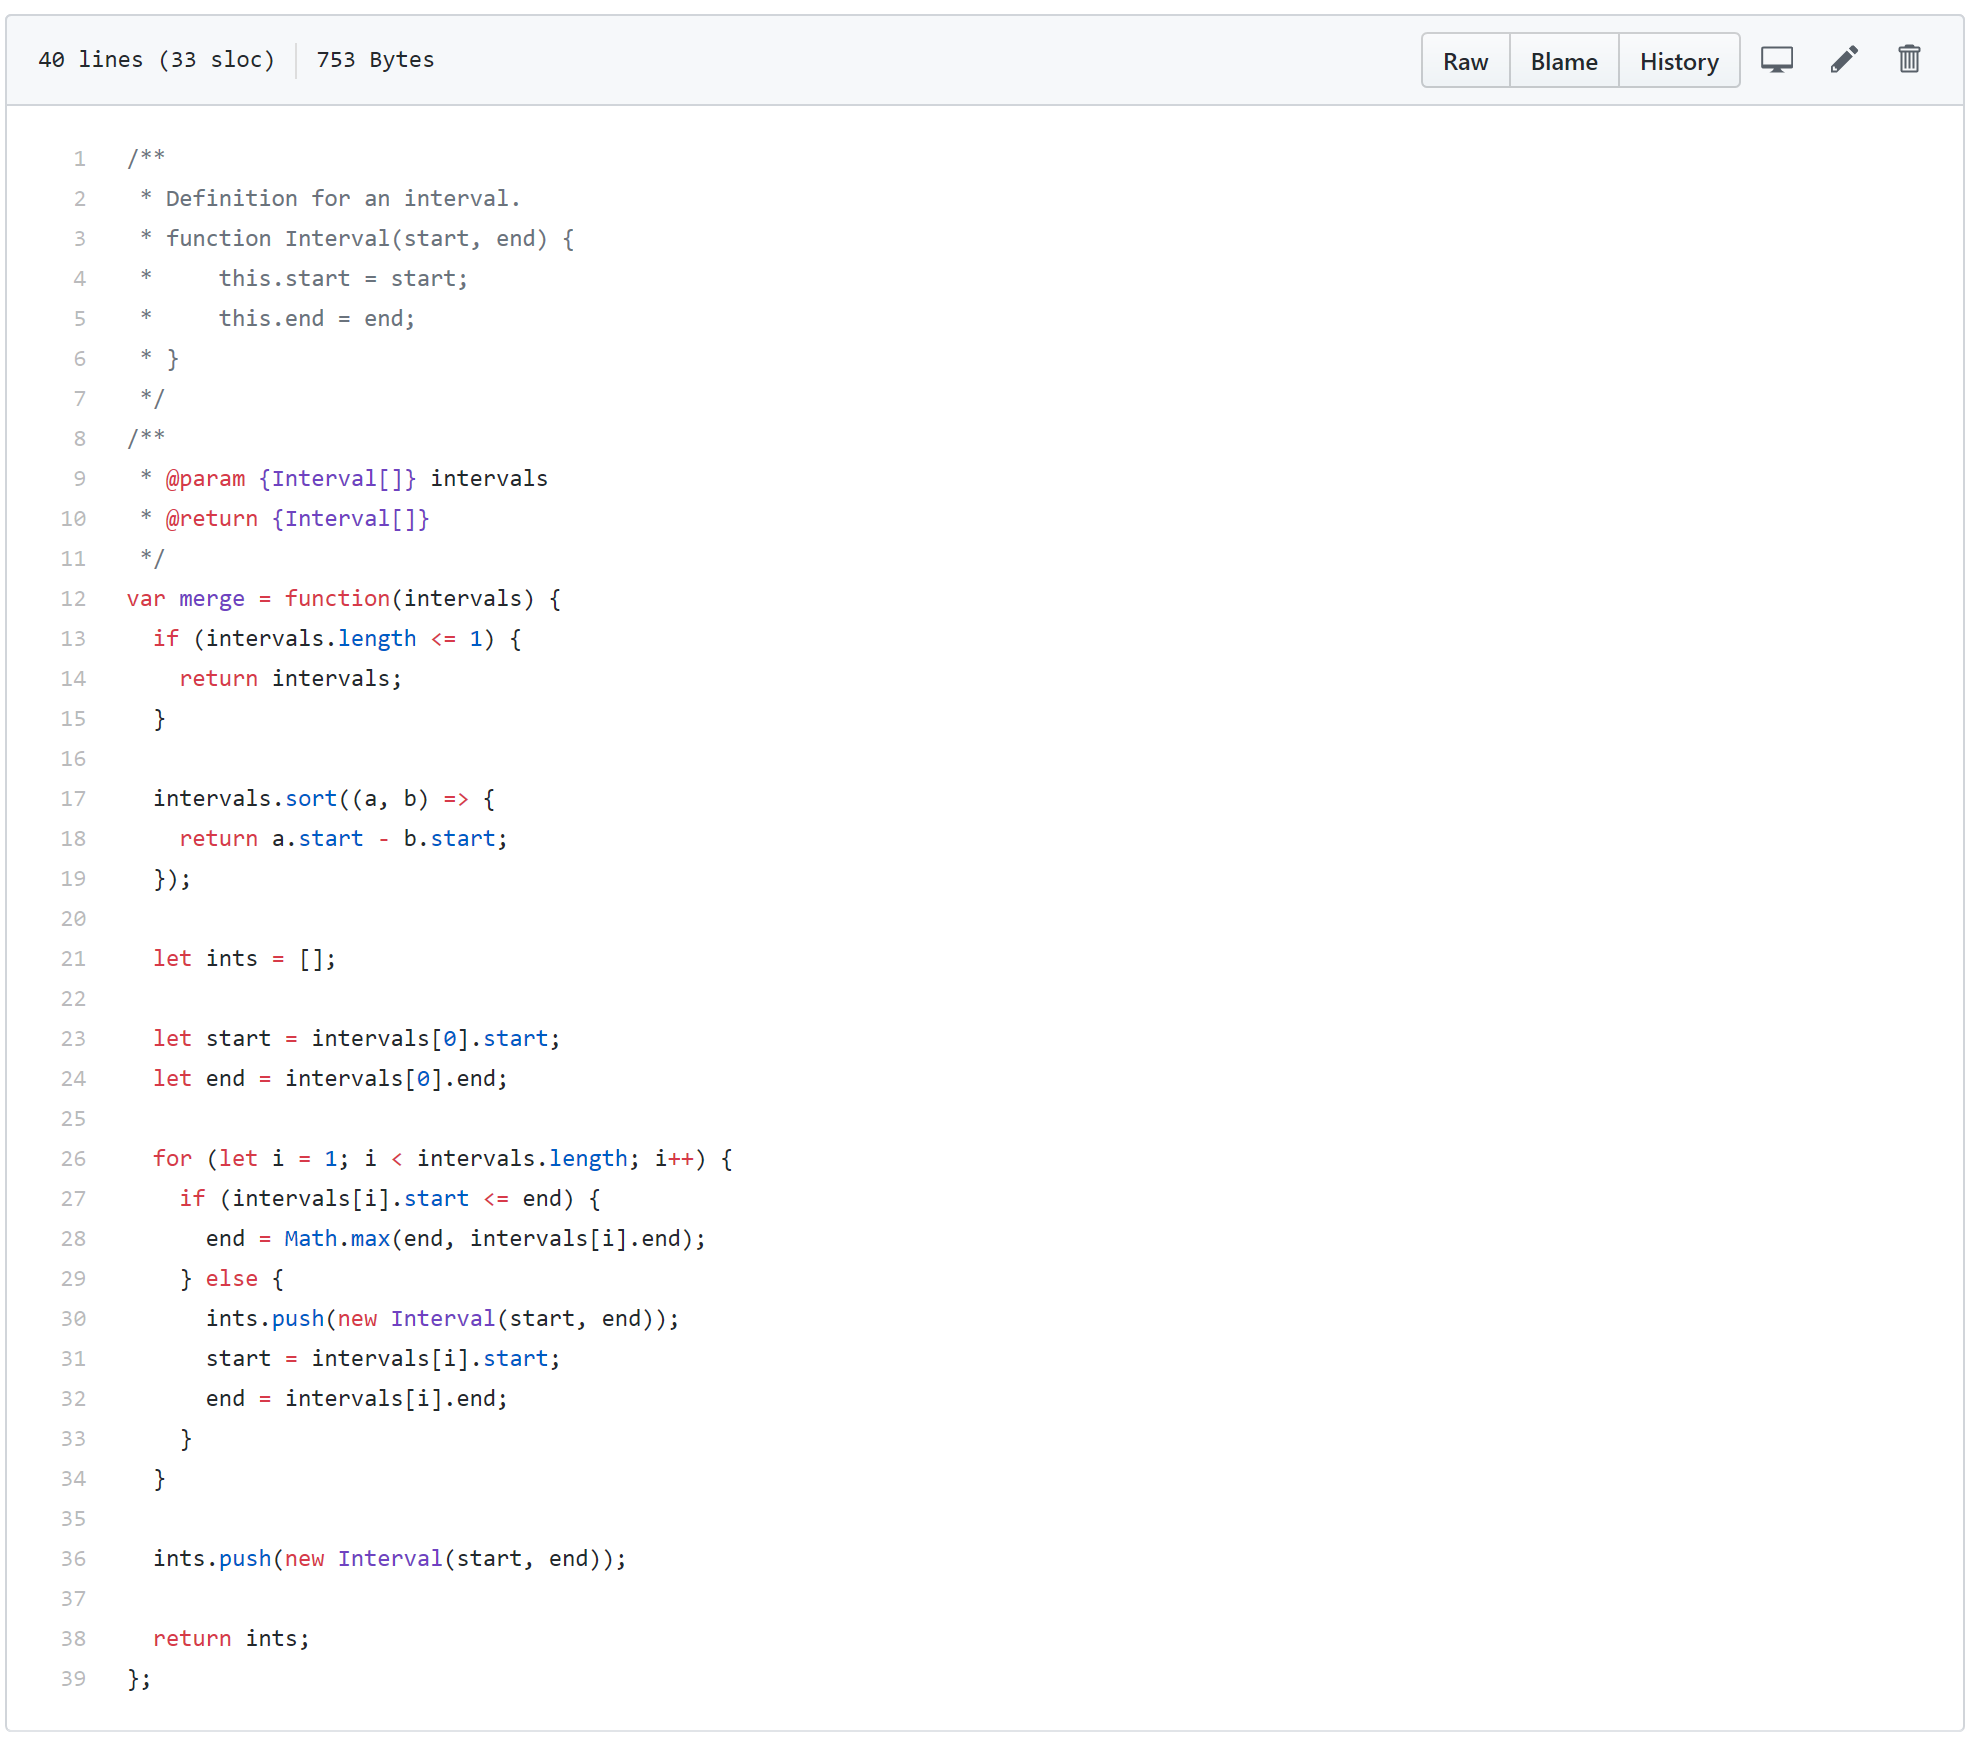Edit this file with pencil icon
The image size is (1976, 1746).
click(x=1844, y=60)
